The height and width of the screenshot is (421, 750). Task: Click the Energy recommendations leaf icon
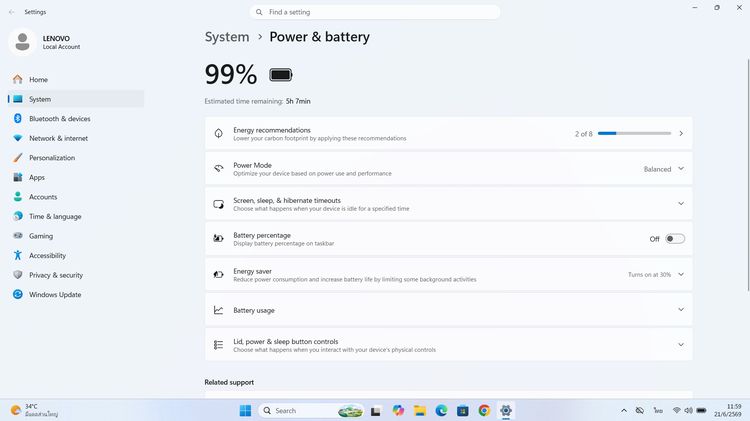(219, 133)
